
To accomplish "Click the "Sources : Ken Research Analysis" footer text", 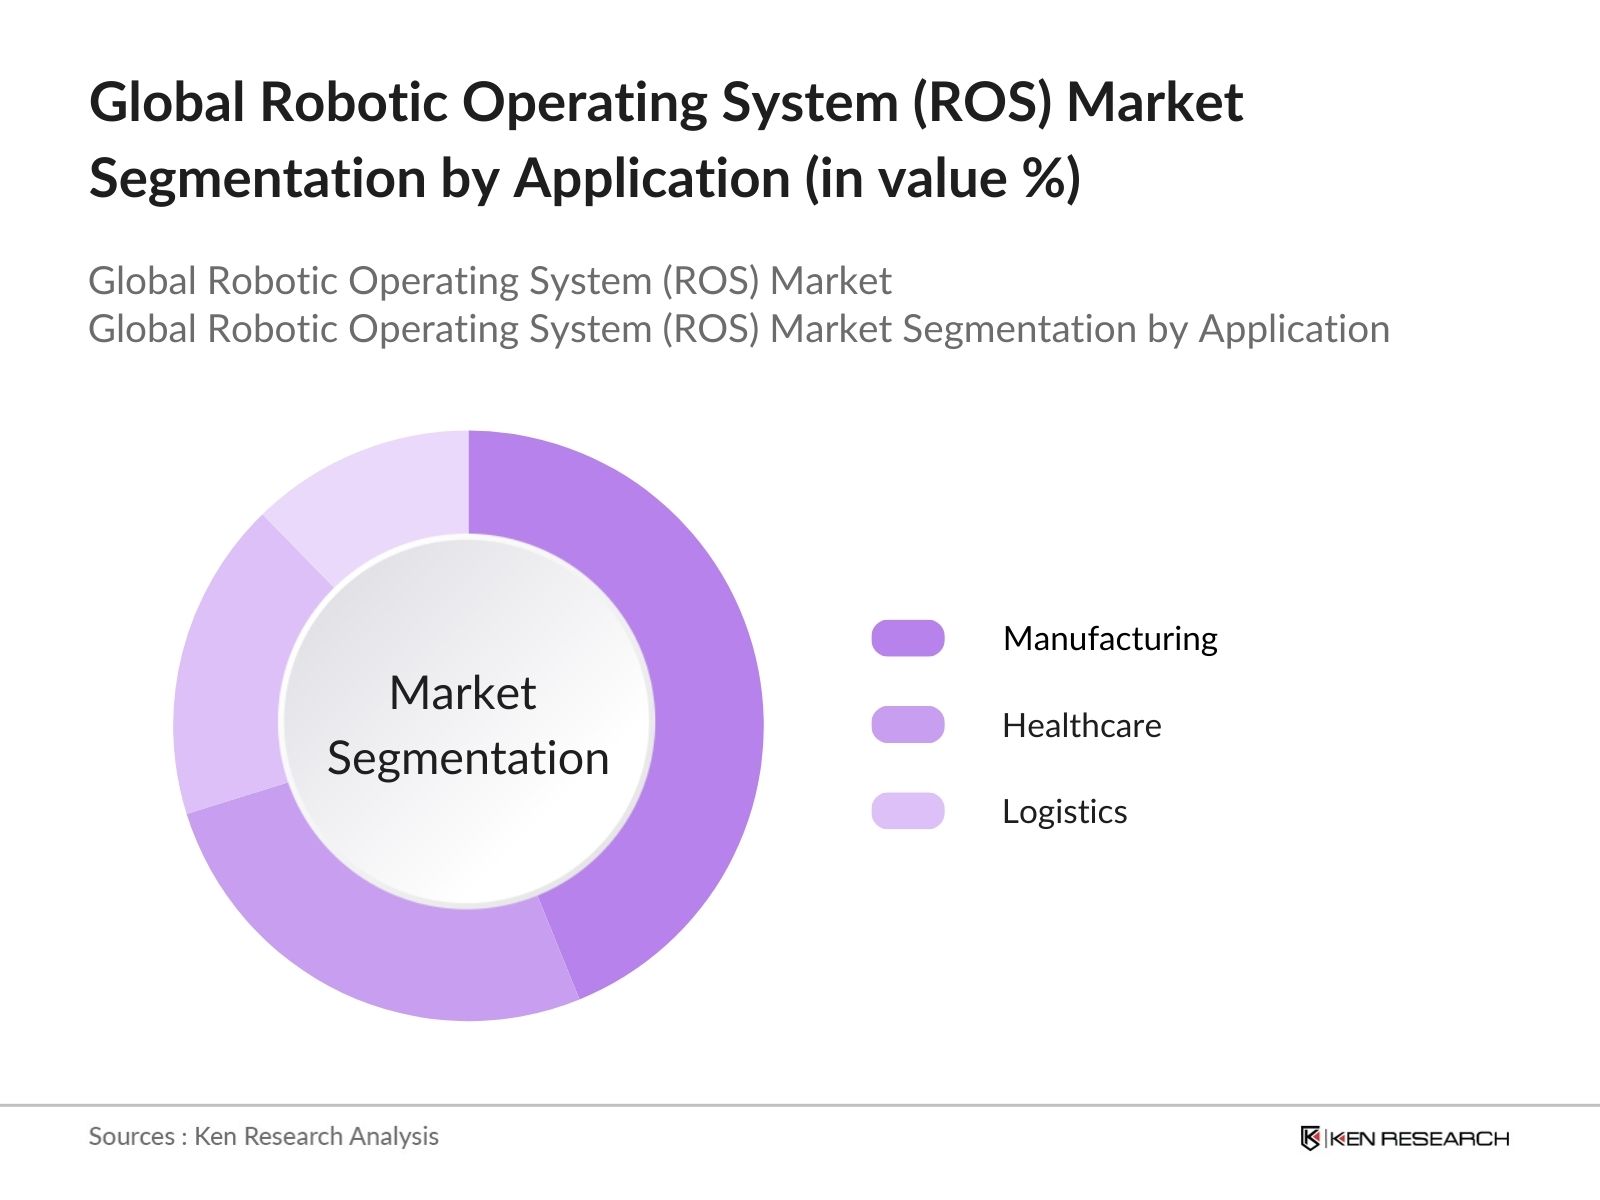I will tap(263, 1136).
